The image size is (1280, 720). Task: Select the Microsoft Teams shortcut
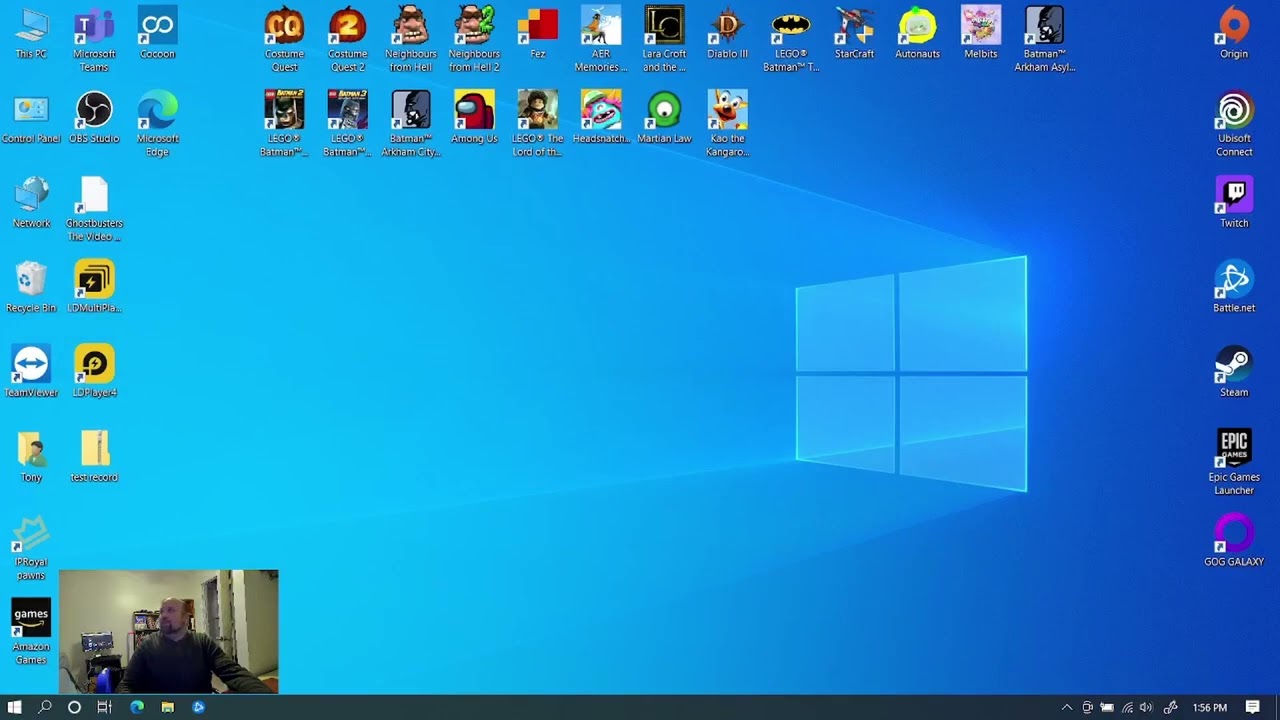point(94,40)
